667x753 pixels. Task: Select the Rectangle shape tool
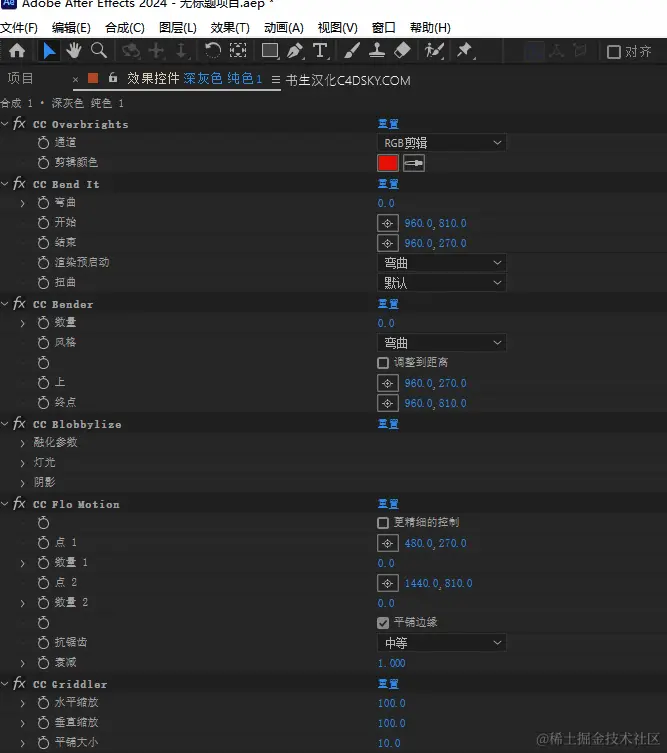click(270, 50)
